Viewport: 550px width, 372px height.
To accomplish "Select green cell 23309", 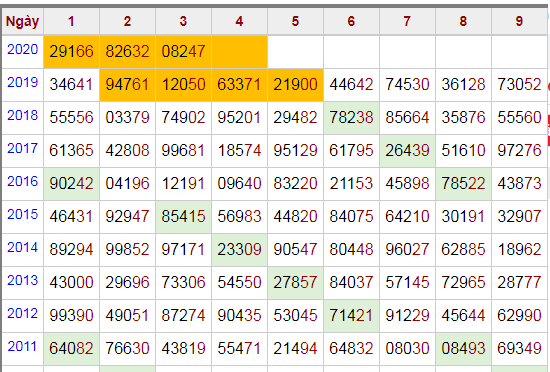I will [239, 250].
